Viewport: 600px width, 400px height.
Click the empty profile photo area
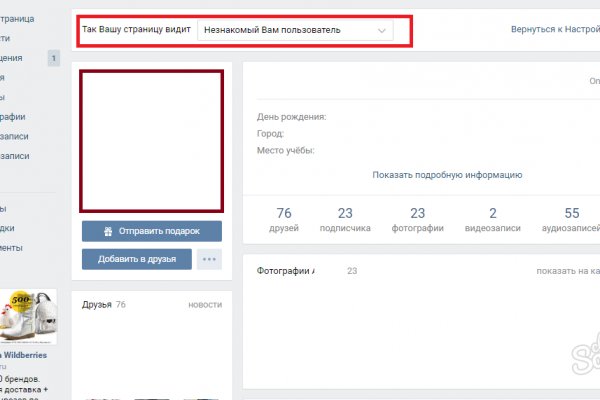click(152, 141)
